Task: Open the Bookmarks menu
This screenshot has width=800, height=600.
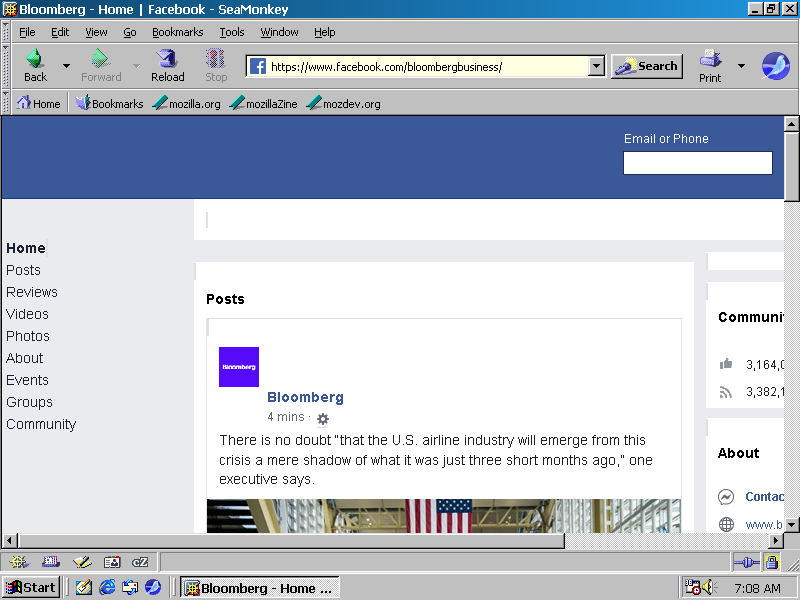Action: [178, 32]
